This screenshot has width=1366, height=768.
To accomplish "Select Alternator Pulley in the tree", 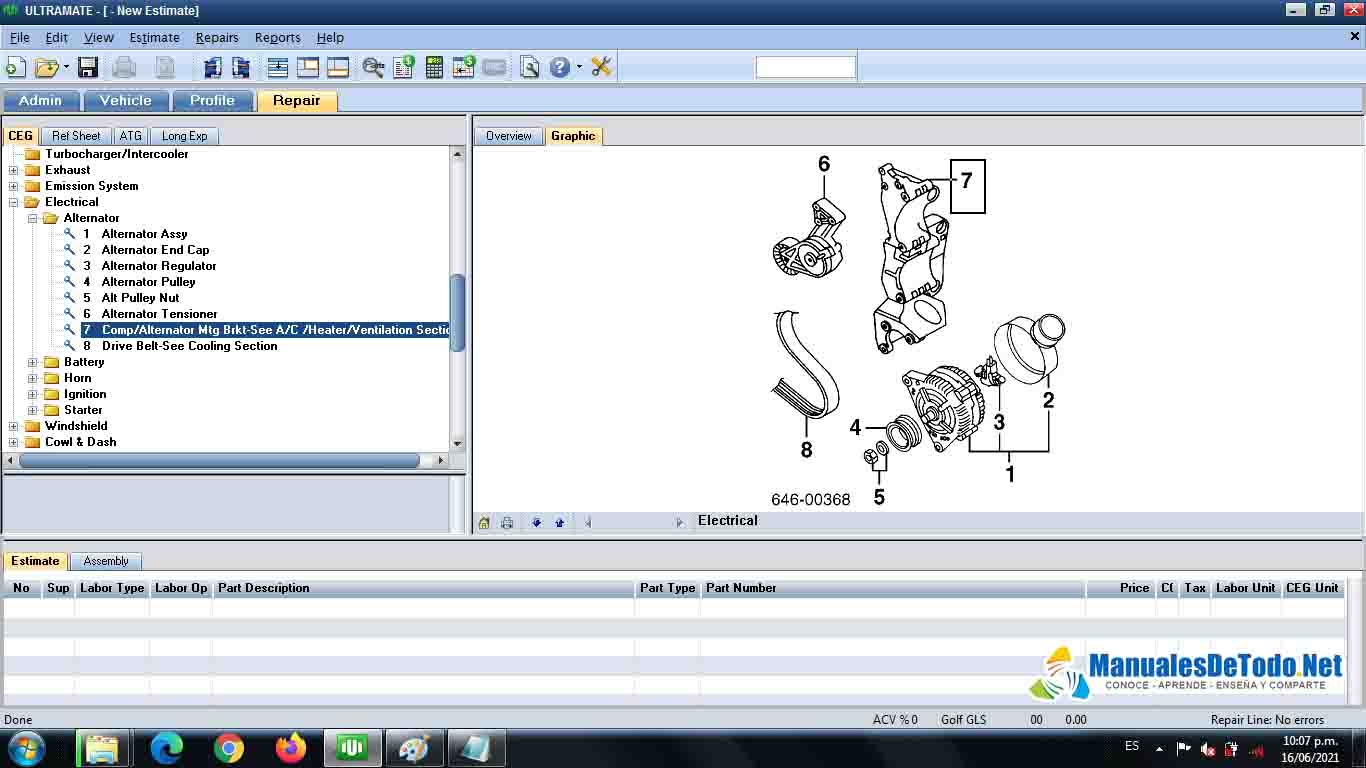I will [148, 282].
